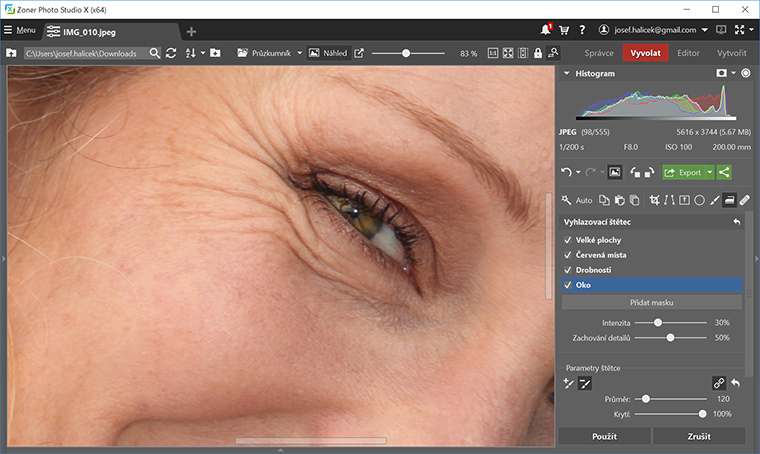Switch to the Editor tab
Viewport: 760px width, 454px height.
pyautogui.click(x=688, y=52)
